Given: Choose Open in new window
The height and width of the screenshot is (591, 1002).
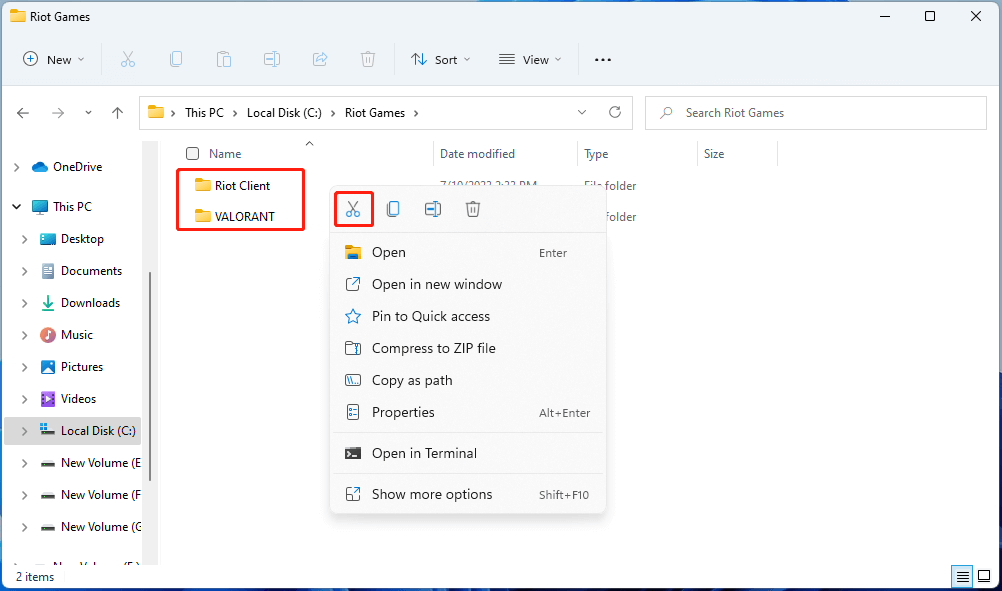Looking at the screenshot, I should point(468,284).
